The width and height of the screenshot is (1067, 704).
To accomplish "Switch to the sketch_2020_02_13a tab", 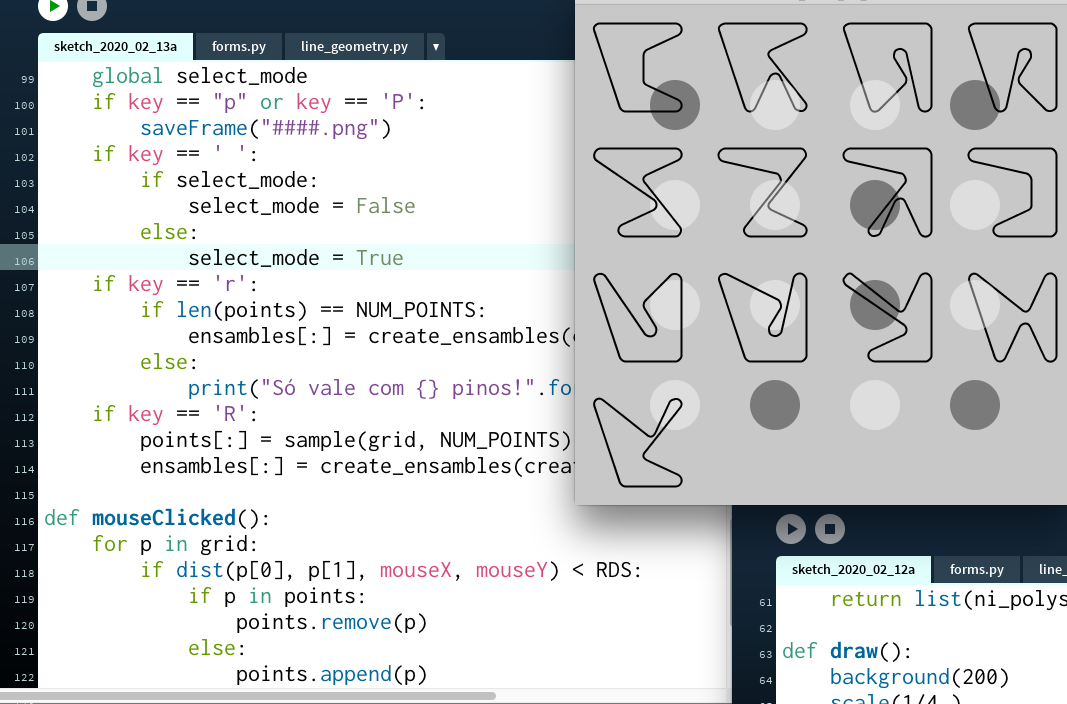I will (115, 46).
